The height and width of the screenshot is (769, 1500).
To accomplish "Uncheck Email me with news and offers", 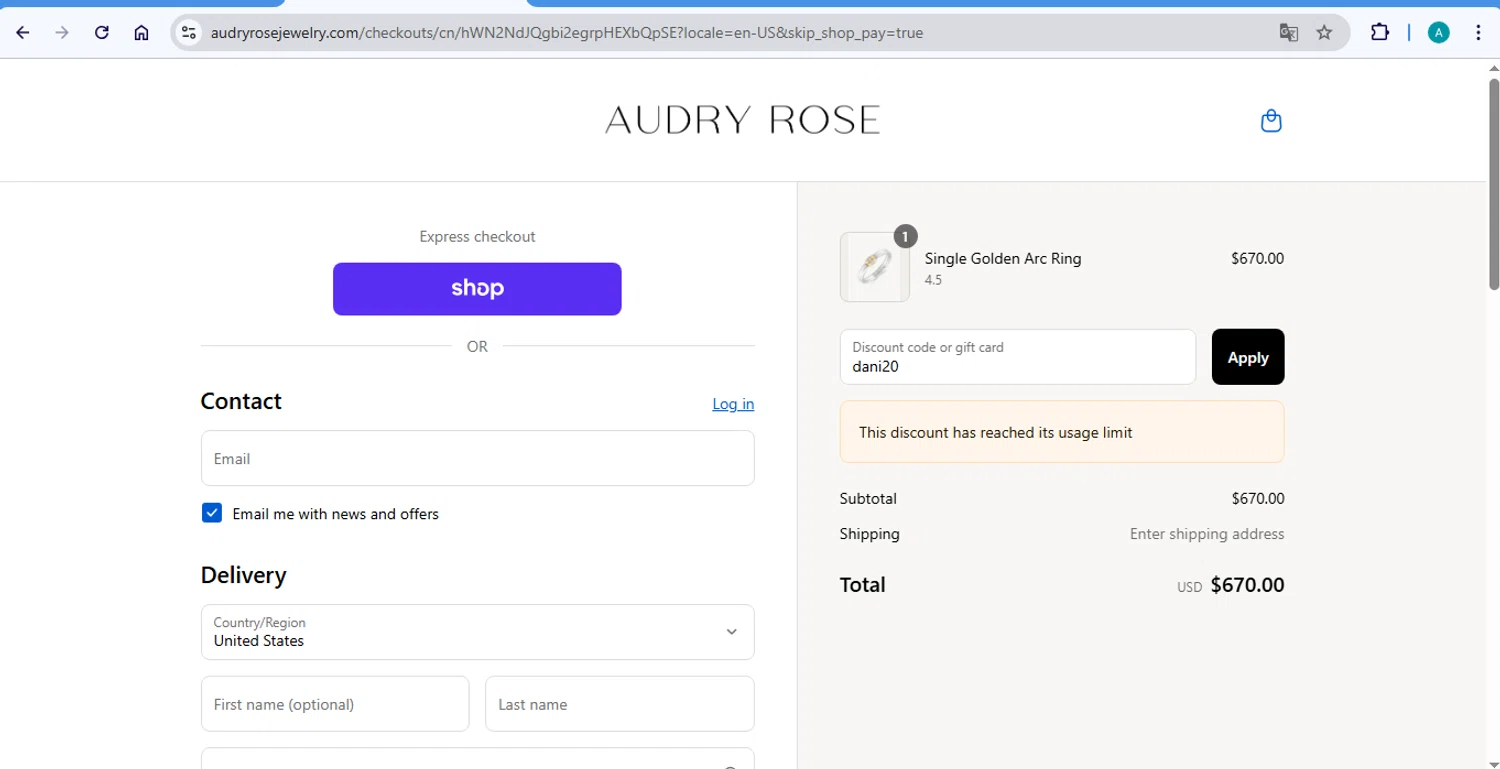I will [212, 513].
